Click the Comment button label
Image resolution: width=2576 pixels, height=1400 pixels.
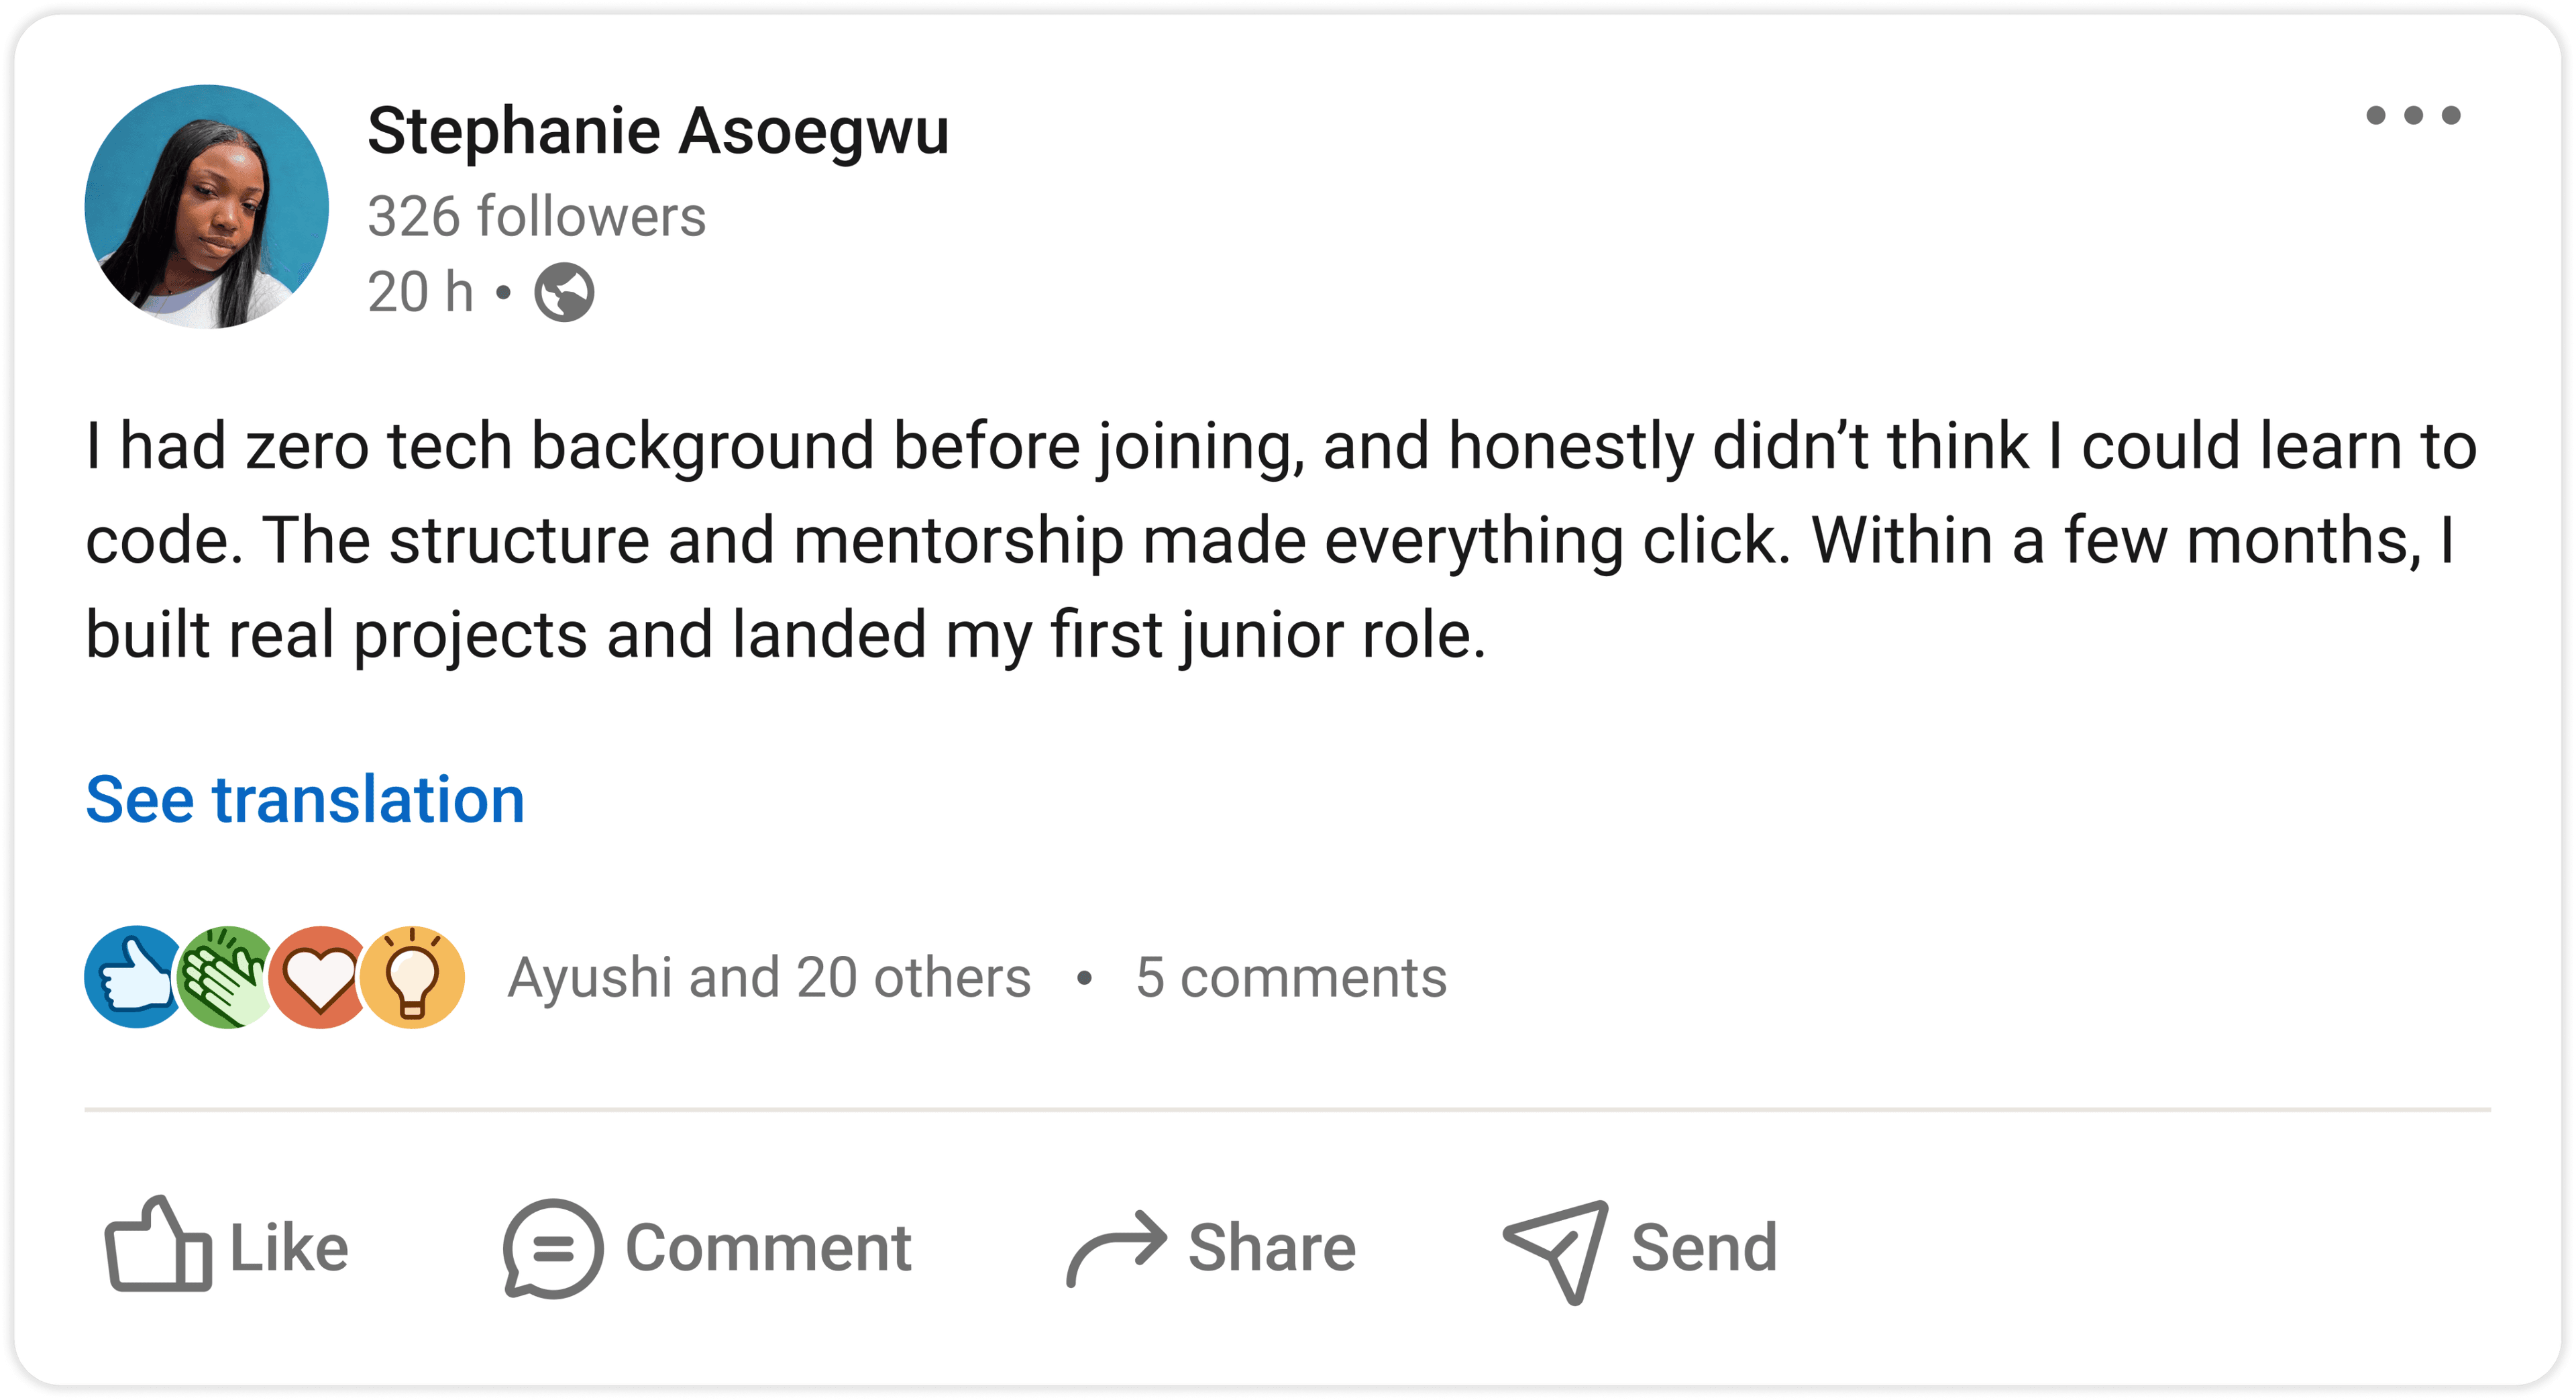click(768, 1248)
